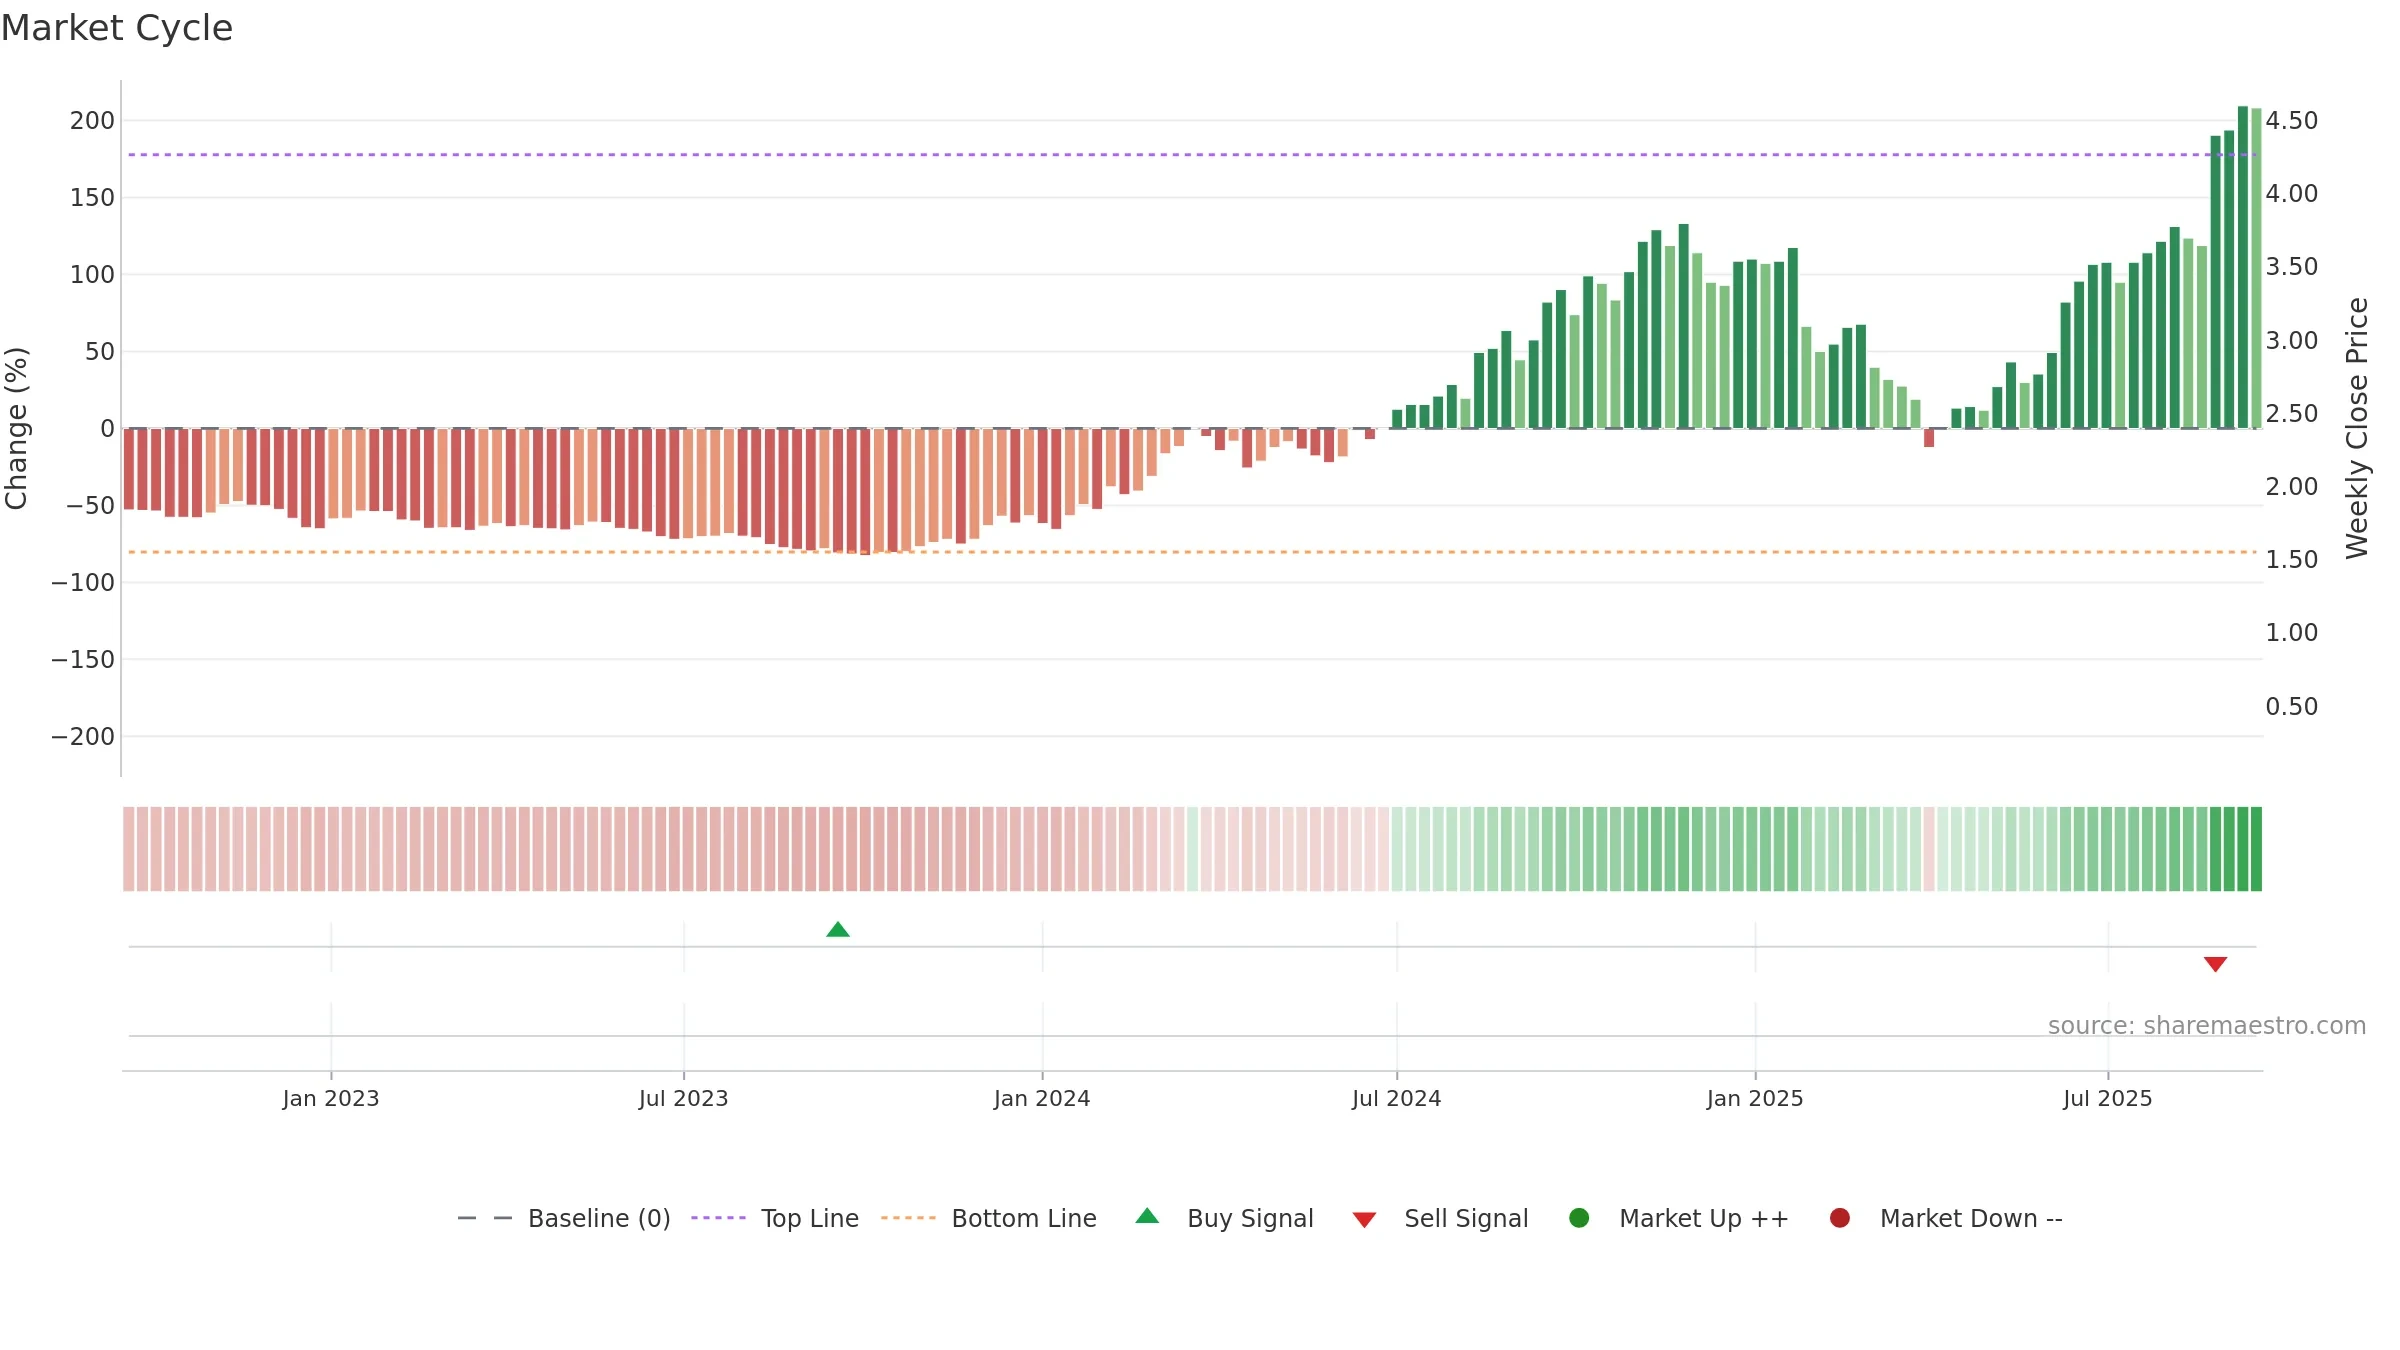The height and width of the screenshot is (1350, 2400).
Task: Click the Change (%) axis title
Action: [x=17, y=428]
